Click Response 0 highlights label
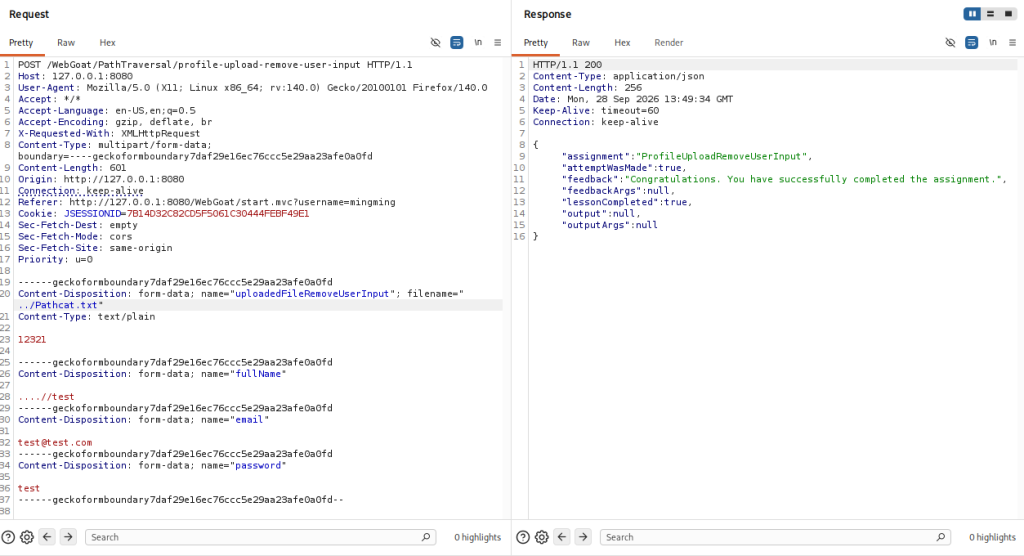 [992, 537]
